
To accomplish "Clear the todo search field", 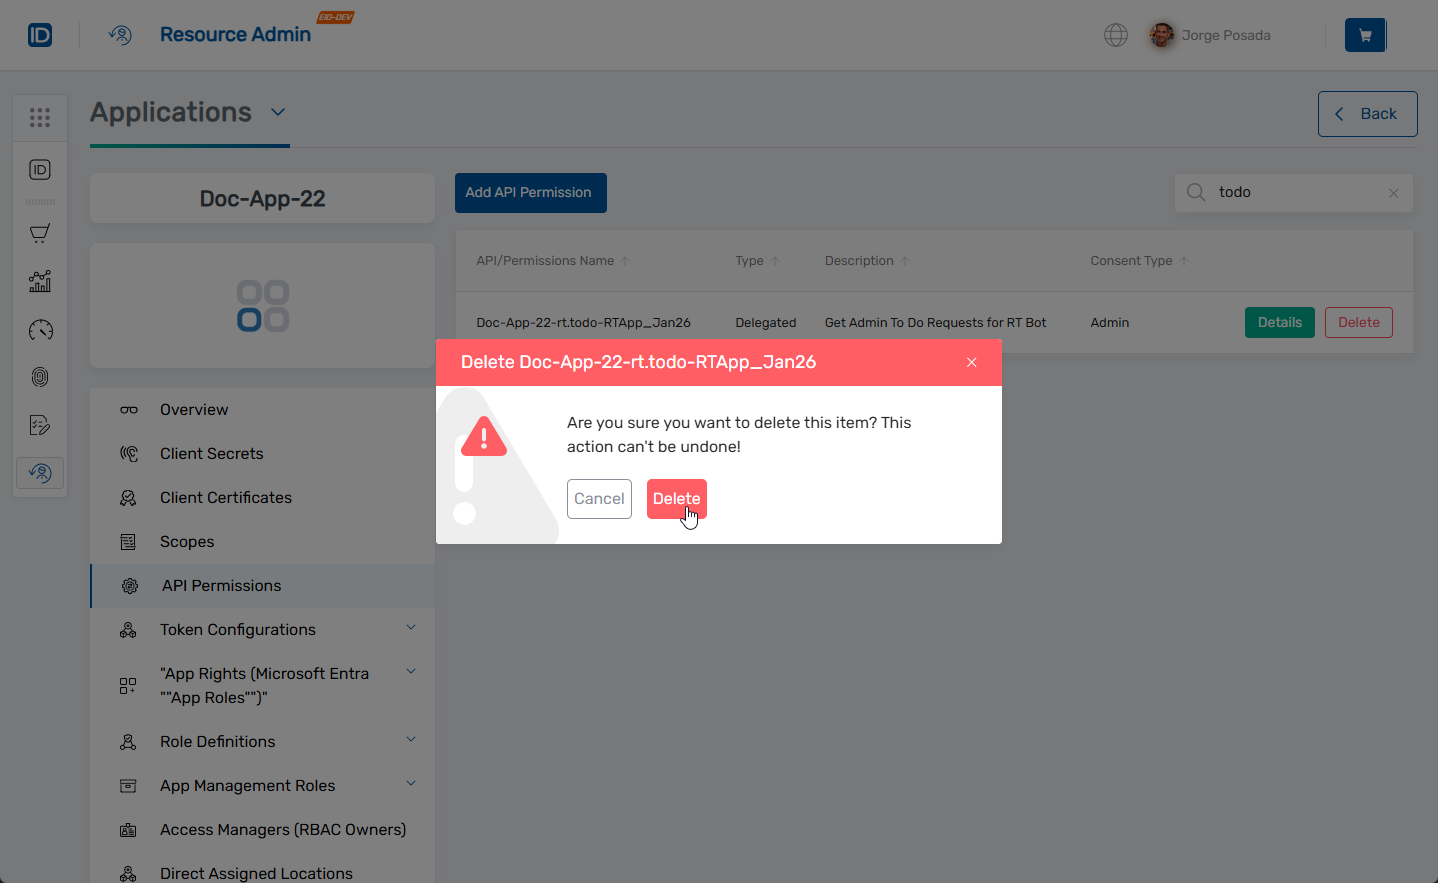I will (1392, 192).
